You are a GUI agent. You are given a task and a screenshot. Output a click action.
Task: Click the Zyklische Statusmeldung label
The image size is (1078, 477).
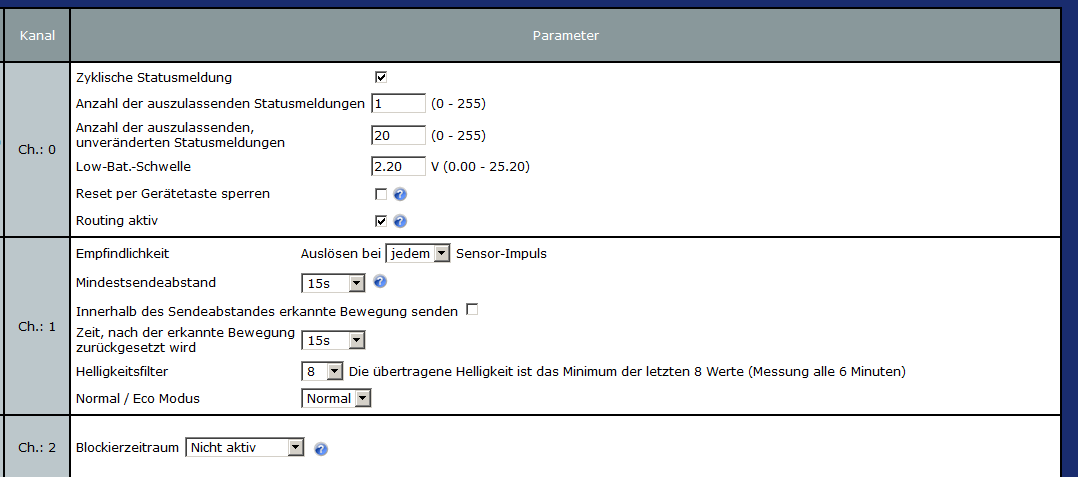(154, 78)
